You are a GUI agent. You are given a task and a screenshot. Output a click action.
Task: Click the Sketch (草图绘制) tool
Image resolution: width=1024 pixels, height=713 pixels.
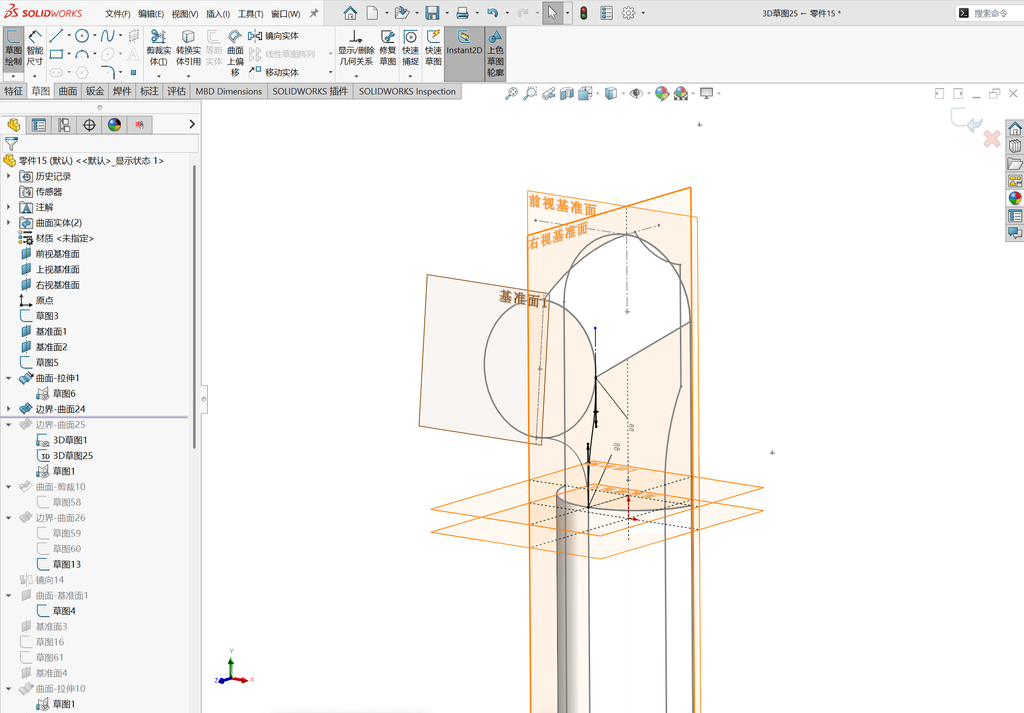point(13,49)
